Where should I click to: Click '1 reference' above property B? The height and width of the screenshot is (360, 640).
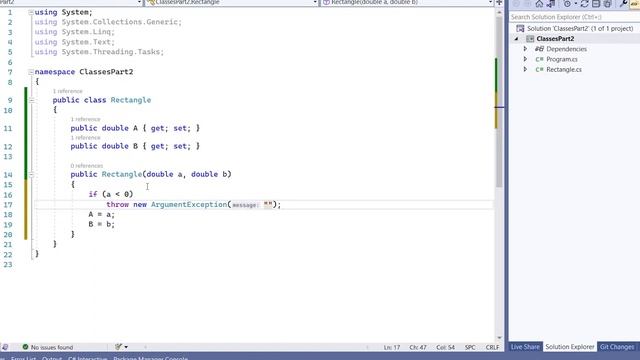(85, 138)
